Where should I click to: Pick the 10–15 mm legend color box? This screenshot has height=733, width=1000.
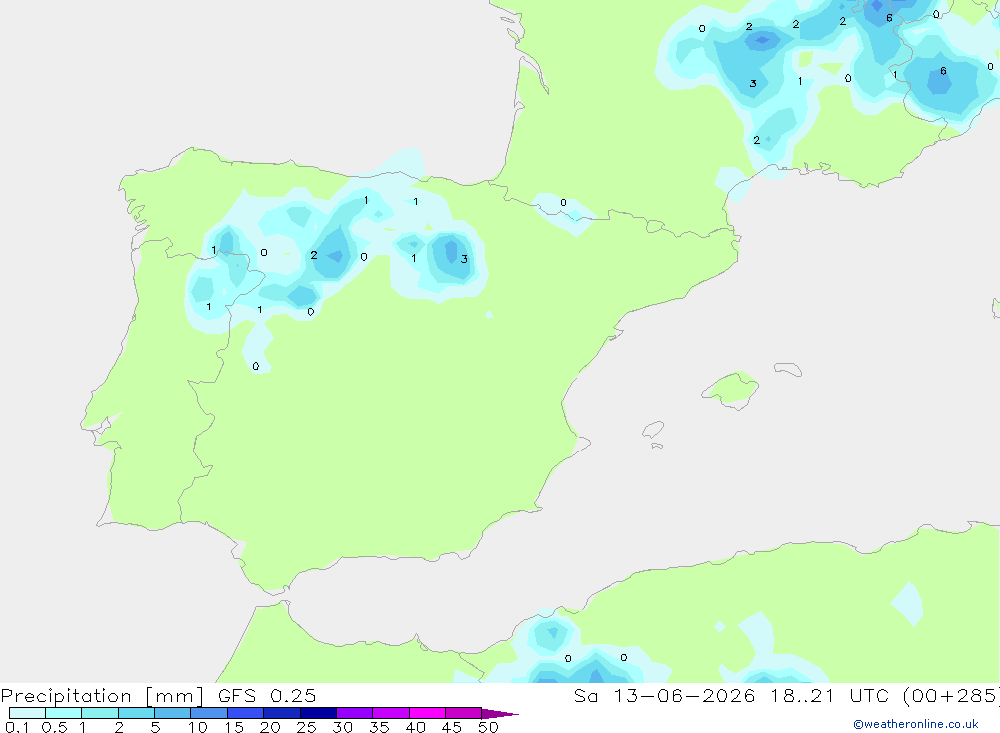[209, 713]
